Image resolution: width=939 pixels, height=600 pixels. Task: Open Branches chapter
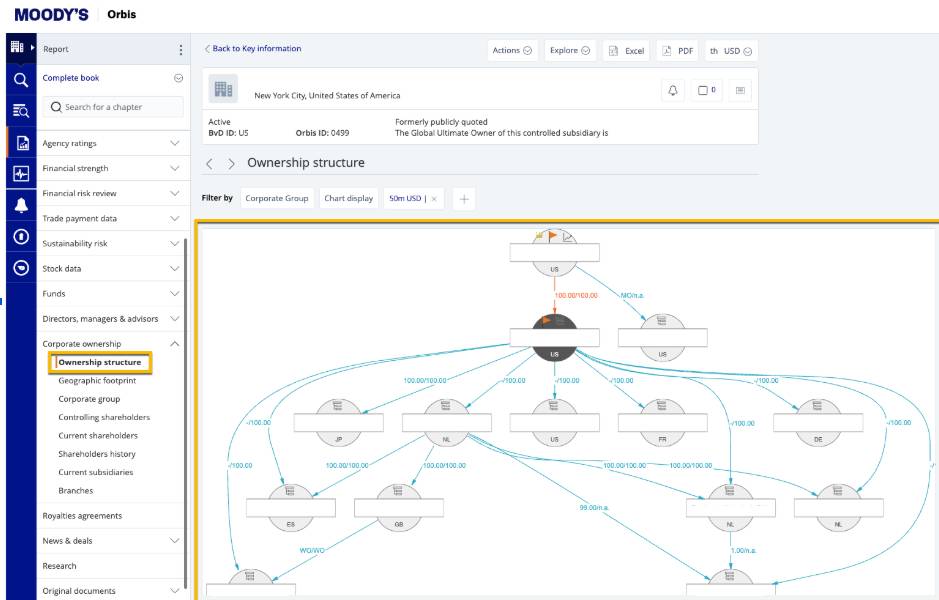pos(75,491)
